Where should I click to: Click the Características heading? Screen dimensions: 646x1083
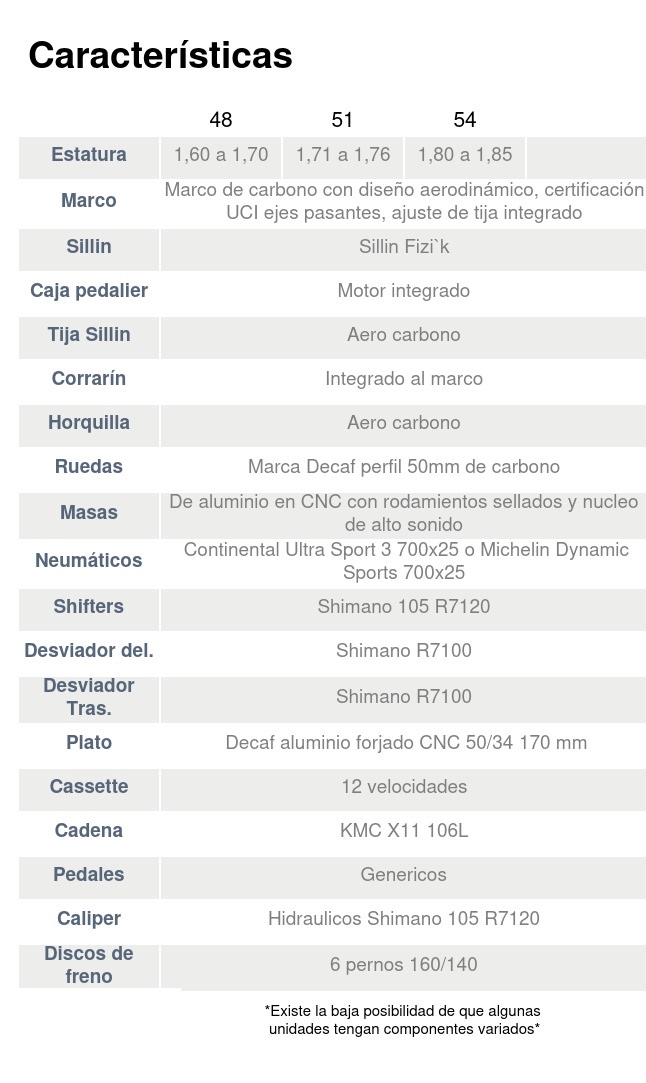(x=160, y=55)
